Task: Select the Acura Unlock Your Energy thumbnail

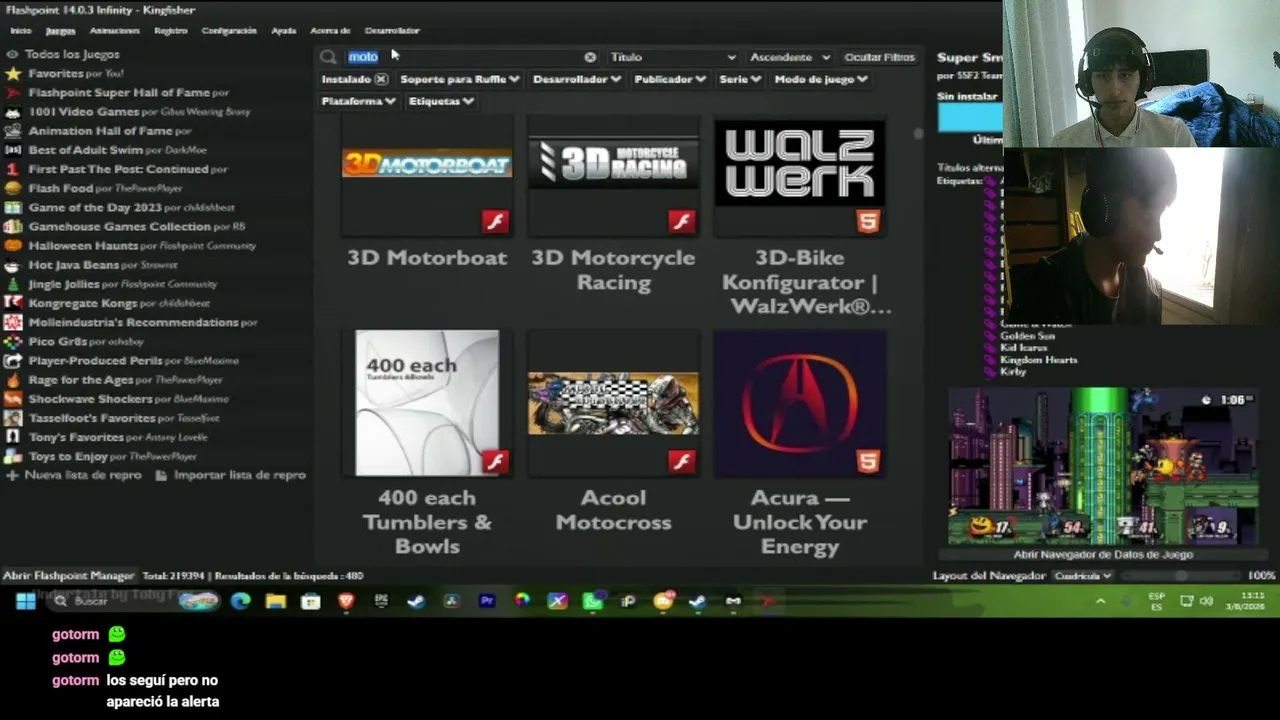Action: 800,403
